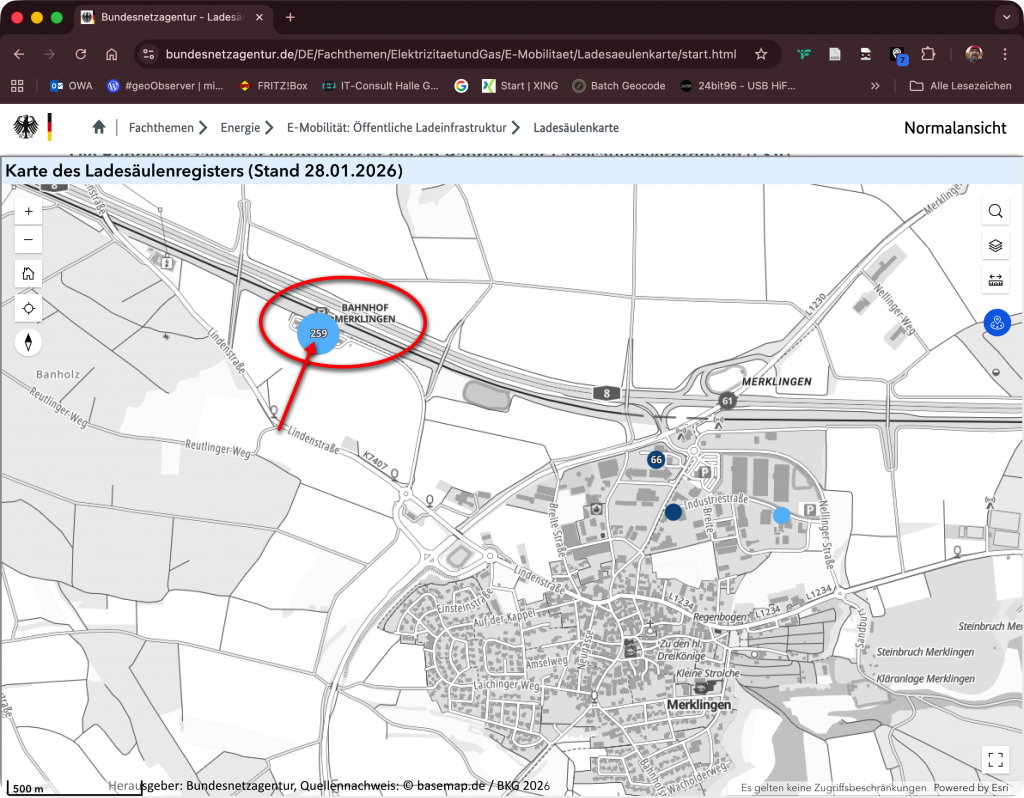Open the layers list panel
Viewport: 1024px width, 798px height.
click(x=995, y=245)
